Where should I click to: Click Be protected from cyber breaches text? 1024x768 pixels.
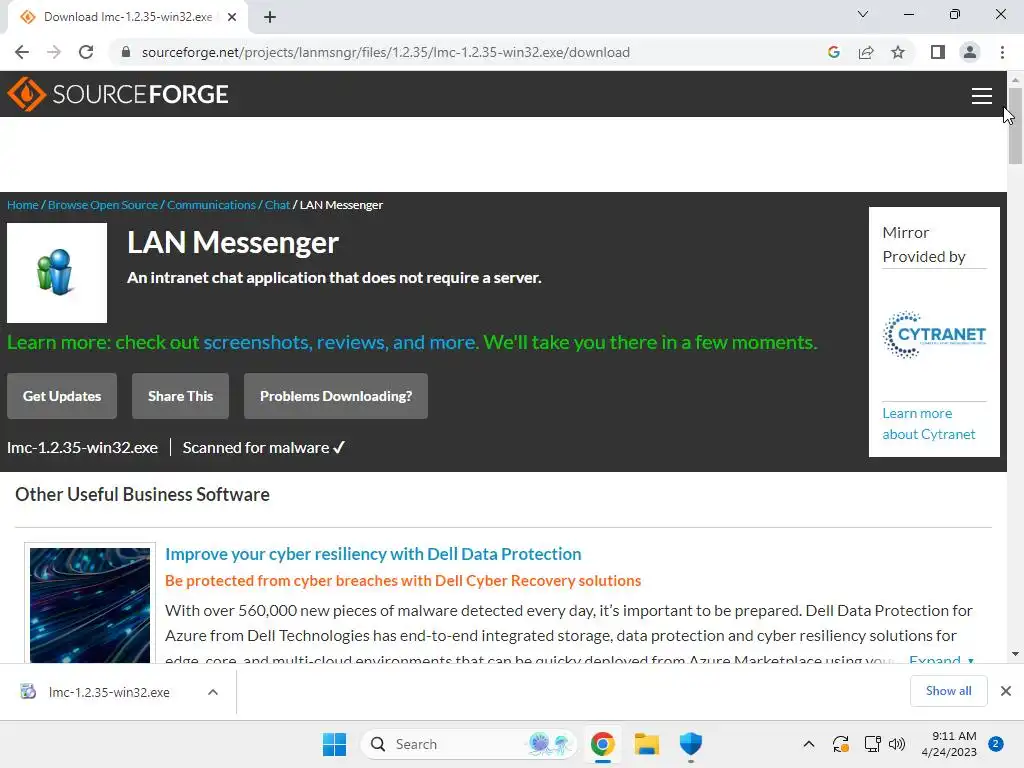pos(403,581)
